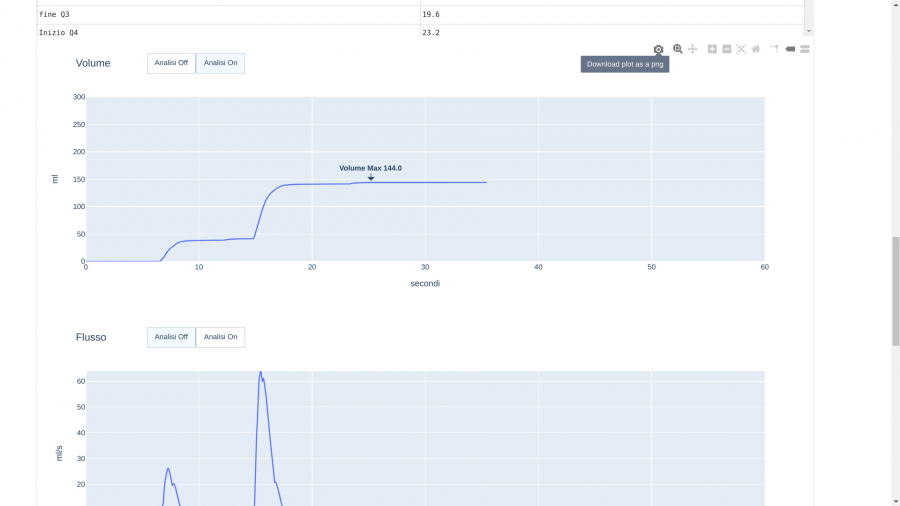This screenshot has height=506, width=900.
Task: Click the table scrollbar down arrow
Action: tap(809, 32)
